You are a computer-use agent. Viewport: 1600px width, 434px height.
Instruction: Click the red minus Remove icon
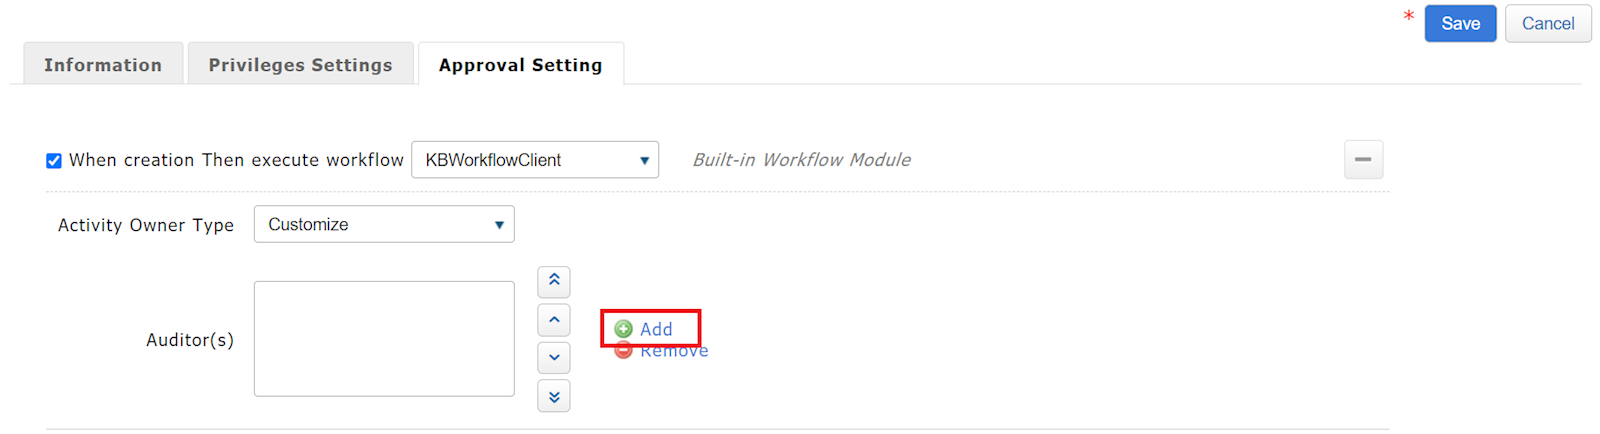tap(623, 351)
